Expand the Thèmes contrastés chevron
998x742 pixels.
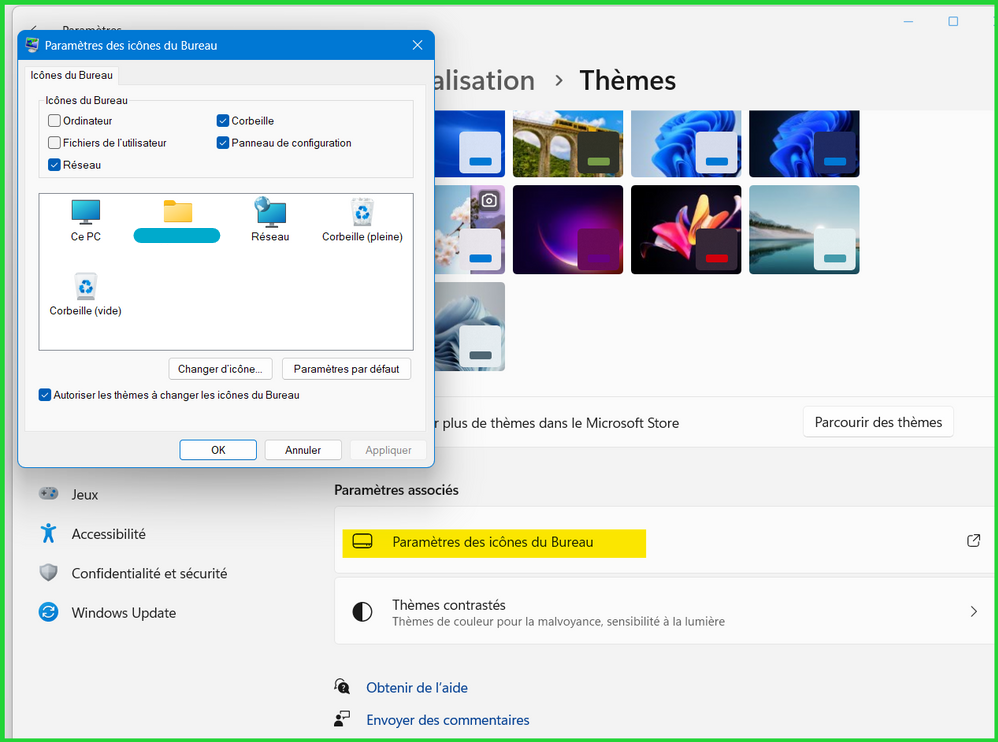973,611
